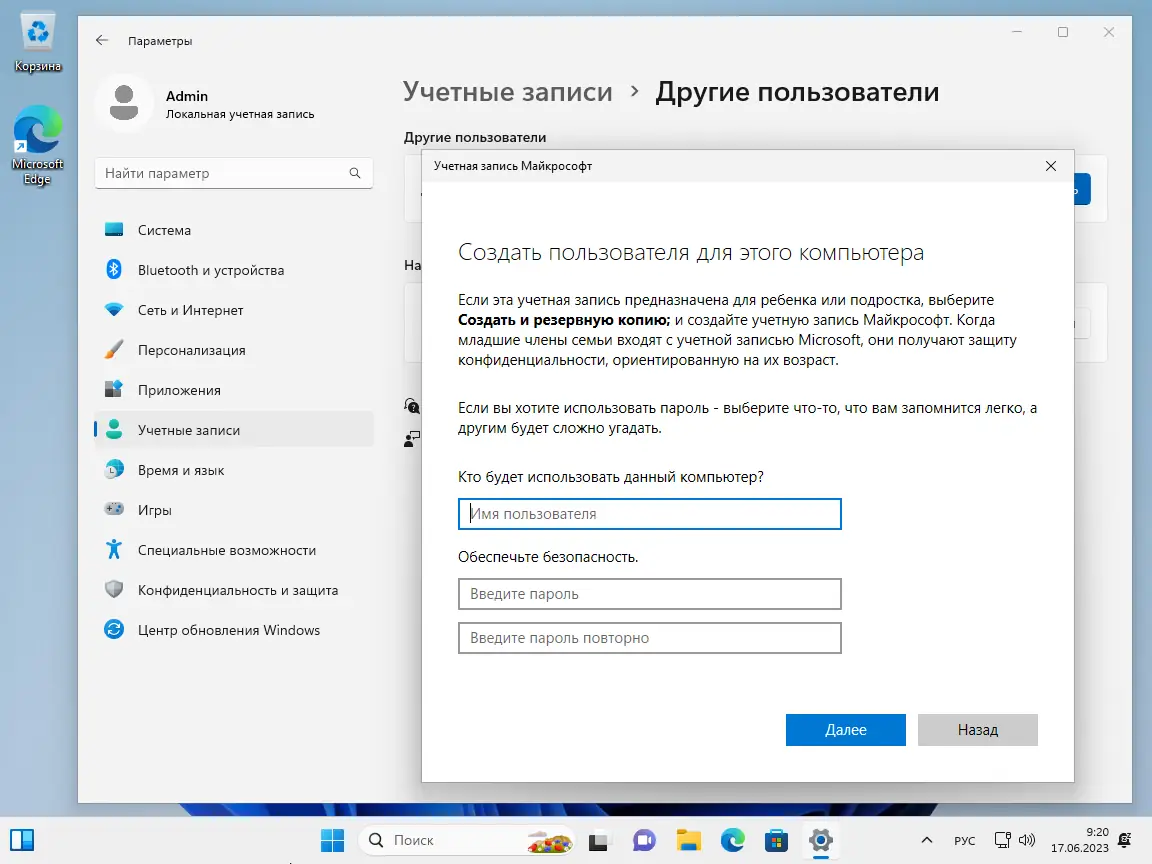
Task: Open Bluetooth и устройства settings
Action: pos(212,270)
